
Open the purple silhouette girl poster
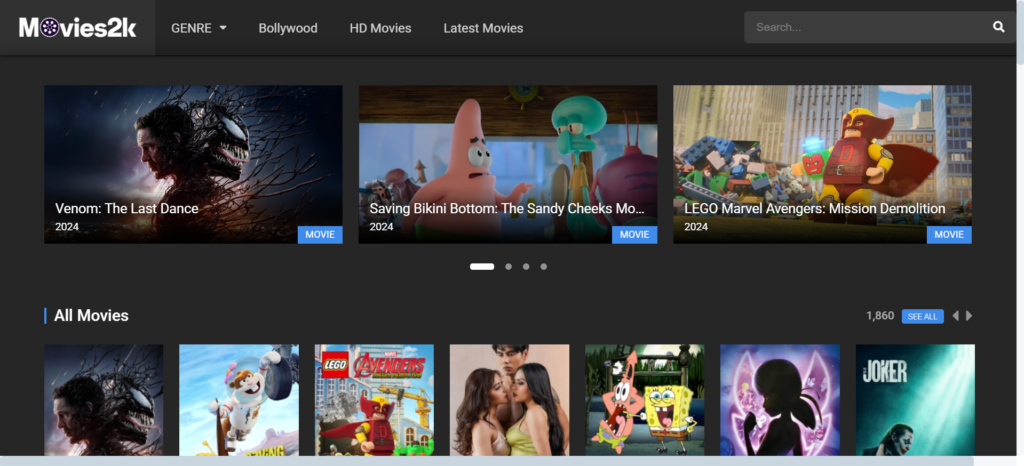coord(780,400)
